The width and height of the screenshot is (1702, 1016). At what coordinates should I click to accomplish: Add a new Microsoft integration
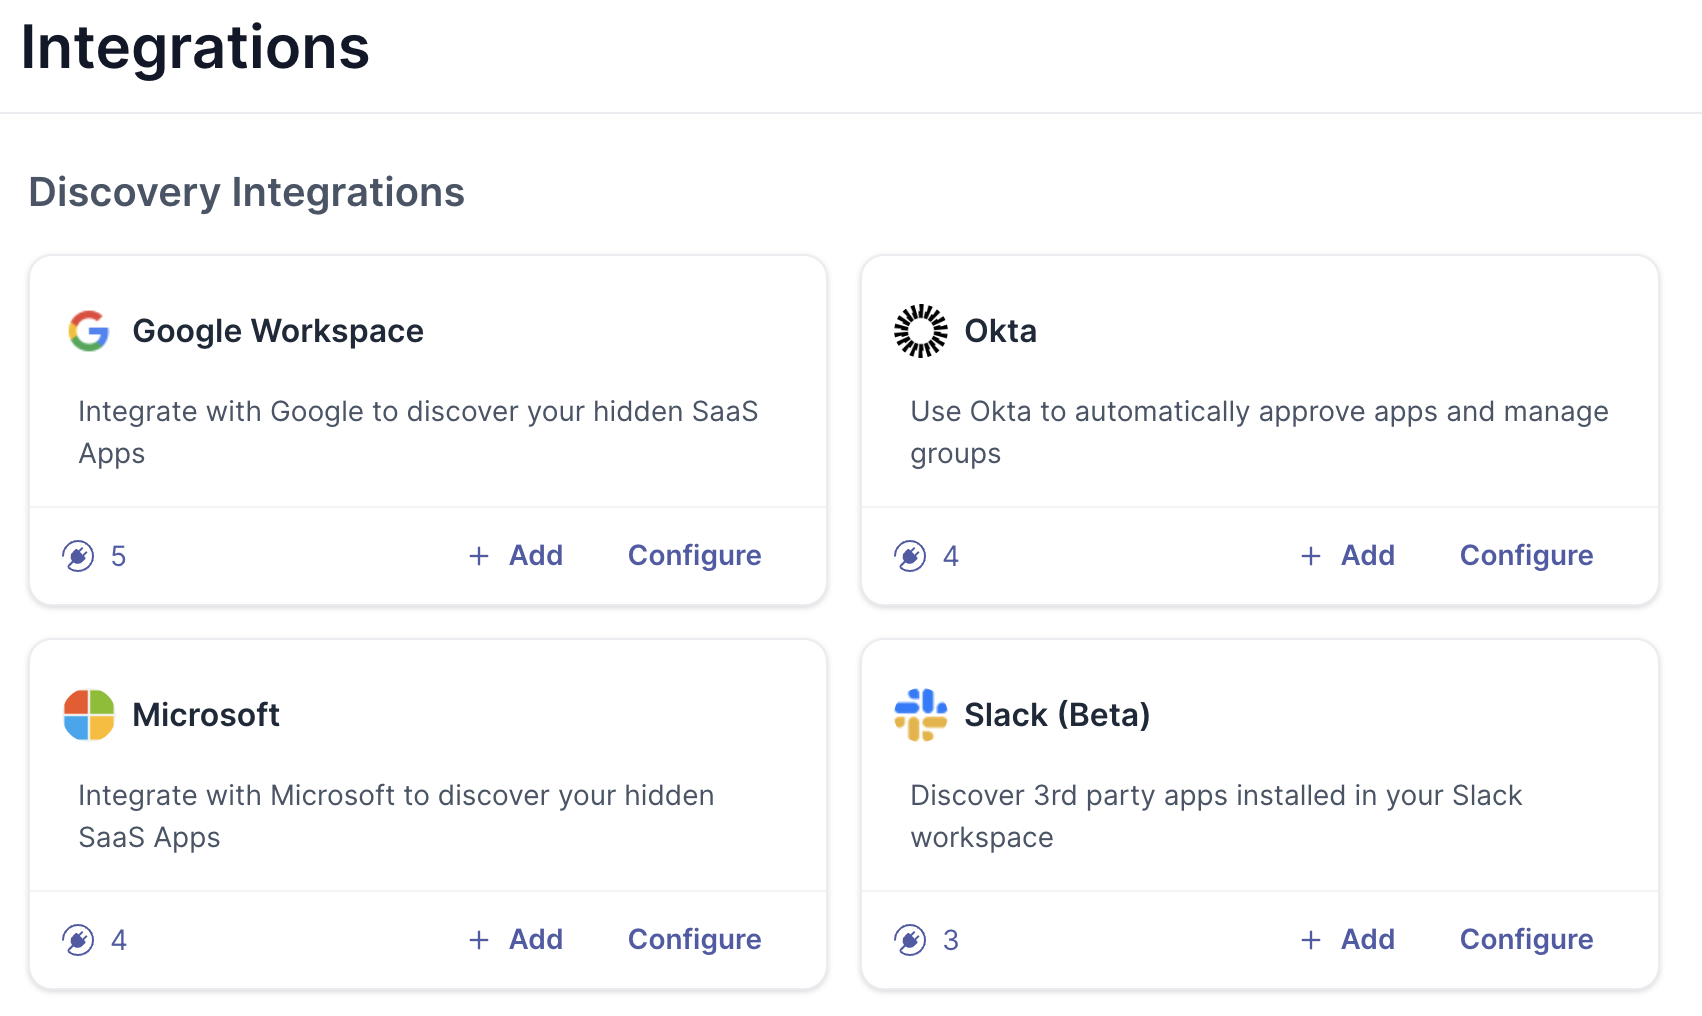[x=516, y=940]
